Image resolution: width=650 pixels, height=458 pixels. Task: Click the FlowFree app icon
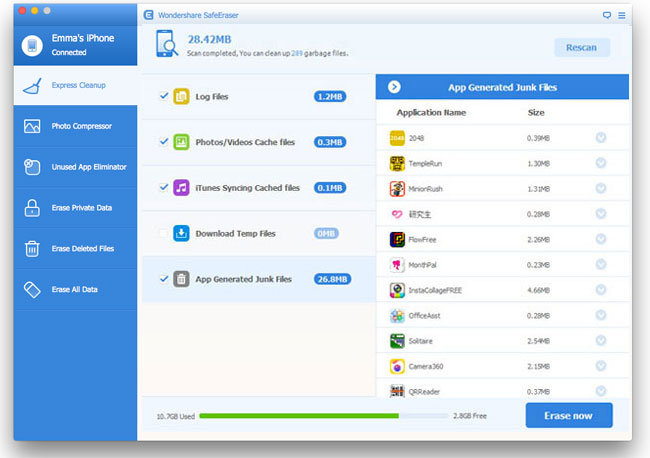tap(397, 239)
